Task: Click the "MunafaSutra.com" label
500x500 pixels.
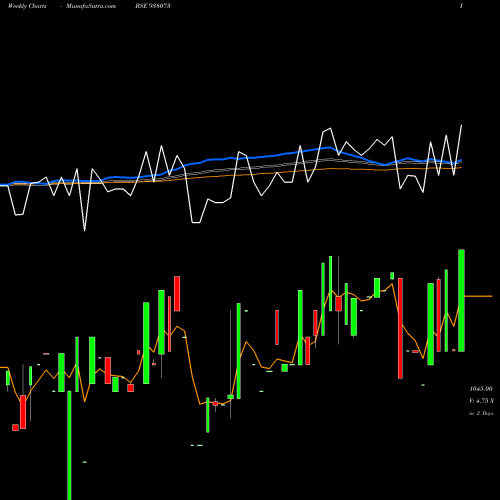Action: (x=91, y=6)
